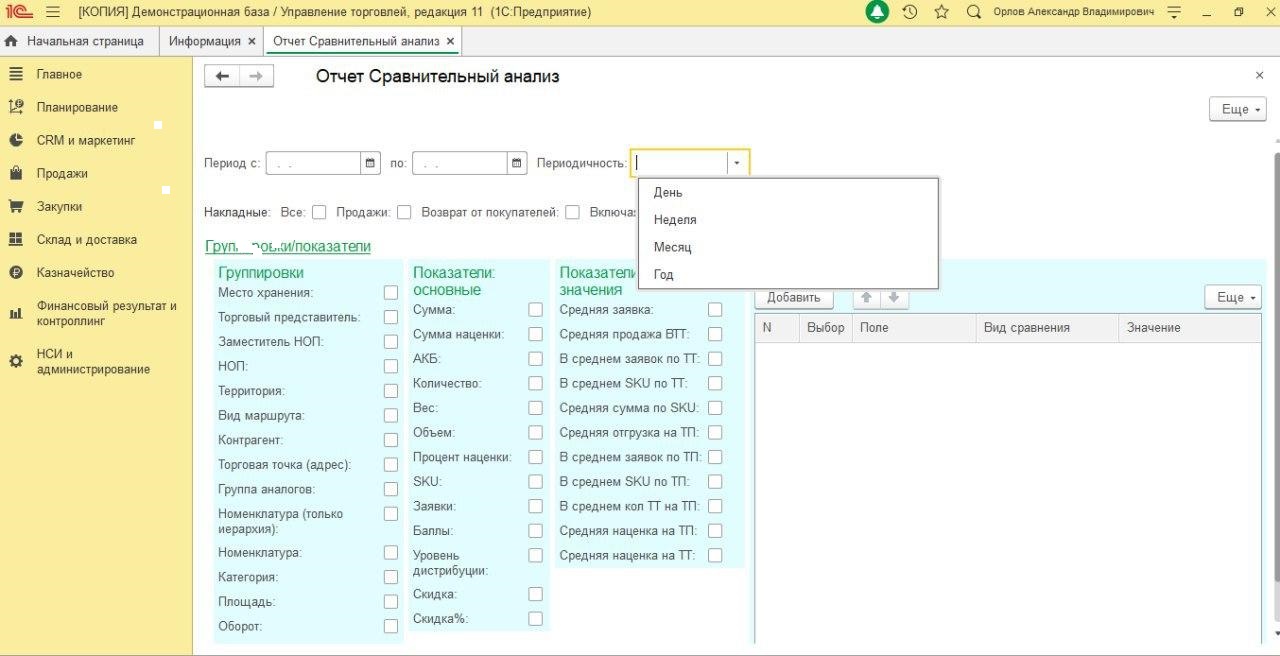Click the Добавить button
Screen dimensions: 1280x656
(794, 297)
